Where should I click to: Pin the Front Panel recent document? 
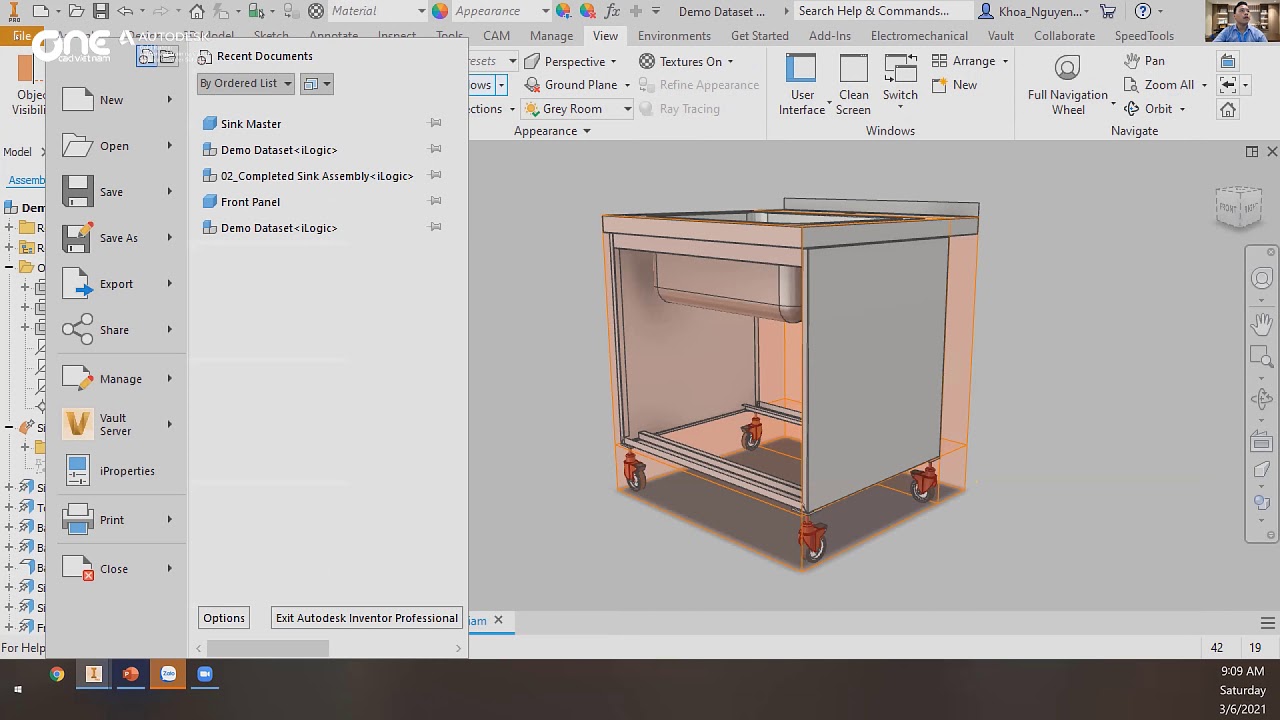coord(435,201)
